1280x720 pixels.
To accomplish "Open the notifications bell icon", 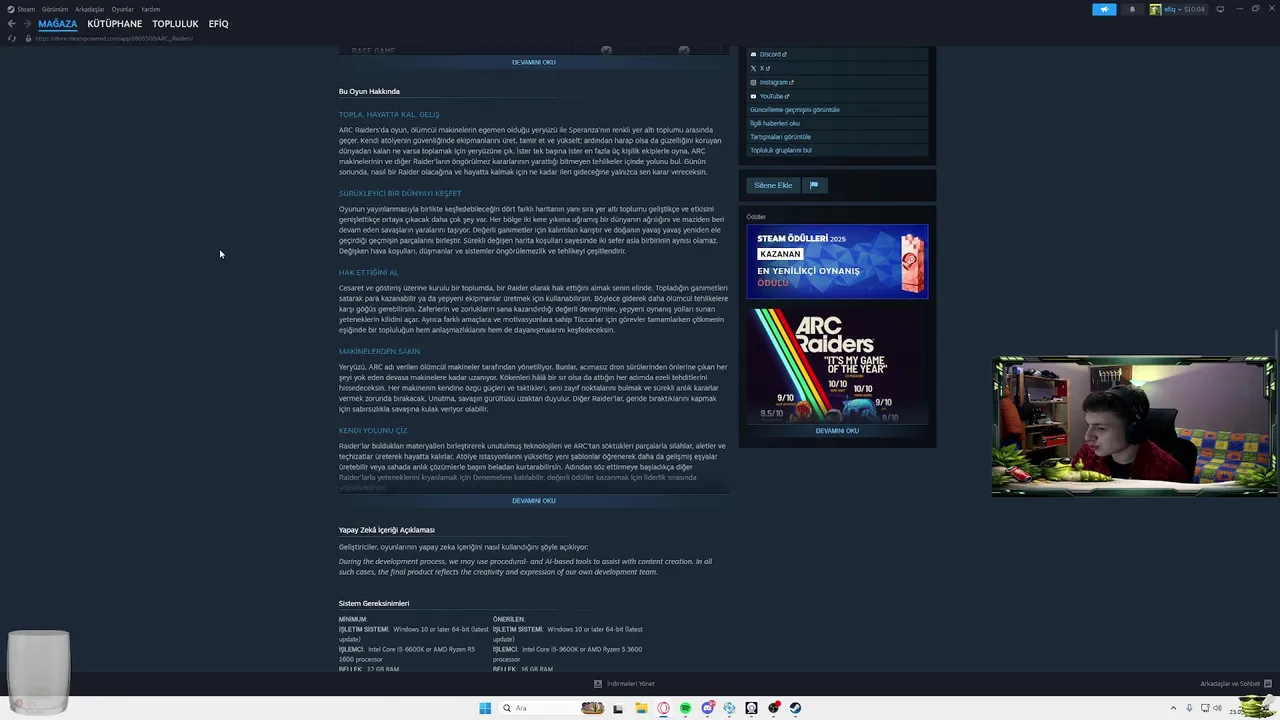I will [1132, 9].
